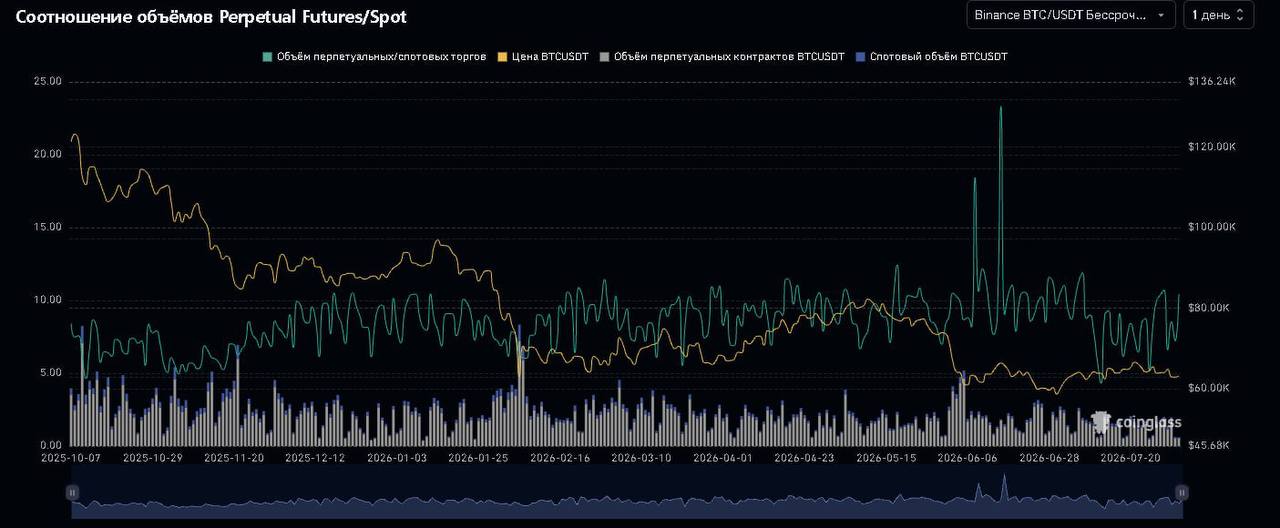Click the '2026-04-23' date label
Screen dimensions: 1280x528
[x=804, y=457]
